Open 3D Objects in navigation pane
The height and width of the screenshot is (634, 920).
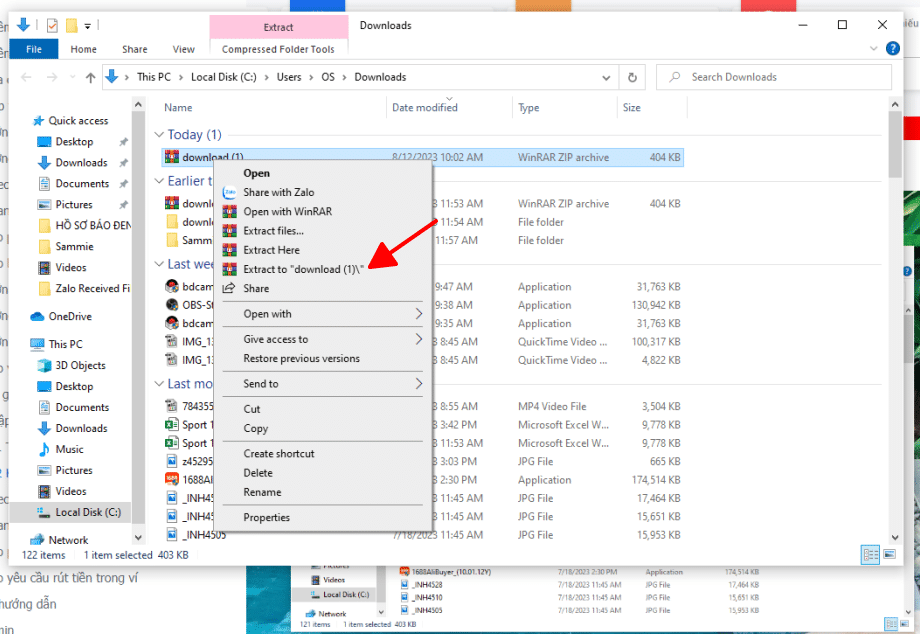(81, 365)
